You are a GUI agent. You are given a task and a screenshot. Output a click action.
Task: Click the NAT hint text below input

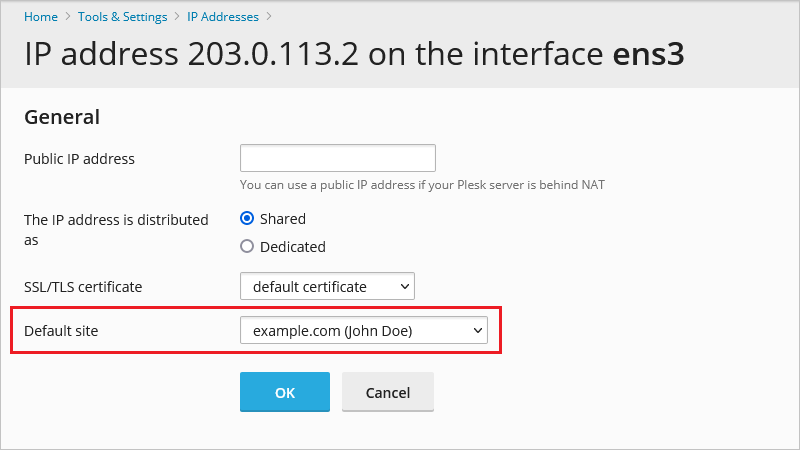pos(422,184)
